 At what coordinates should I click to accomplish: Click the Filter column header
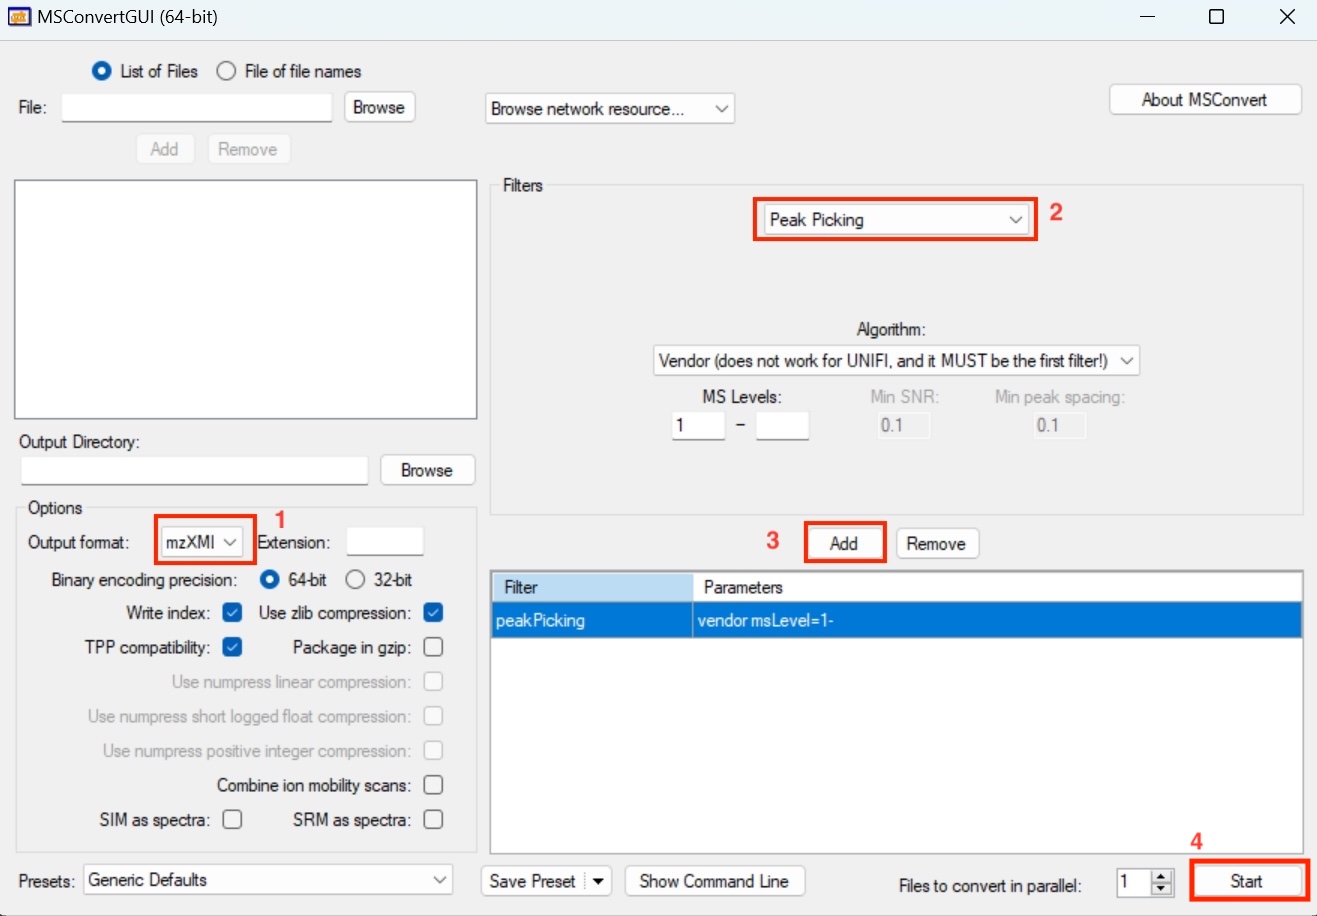592,587
